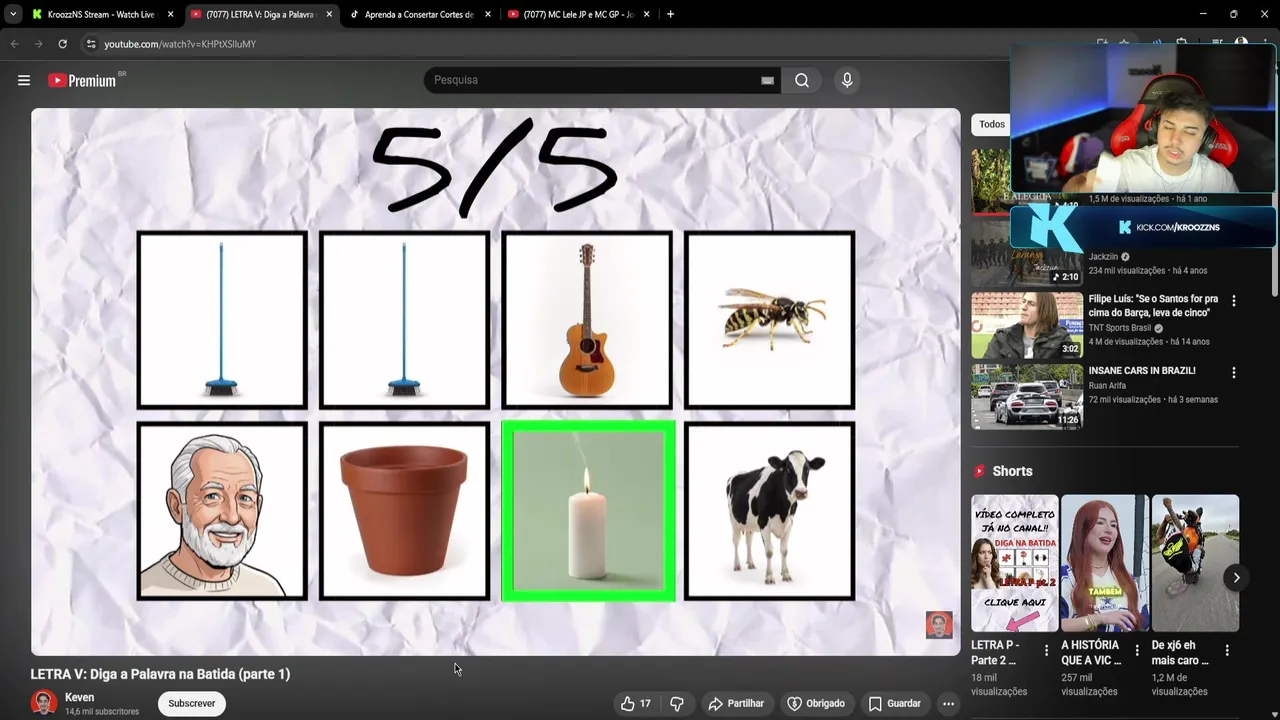The height and width of the screenshot is (720, 1280).
Task: Open options for INSANE CARS IN BRAZIL video
Action: [1233, 372]
